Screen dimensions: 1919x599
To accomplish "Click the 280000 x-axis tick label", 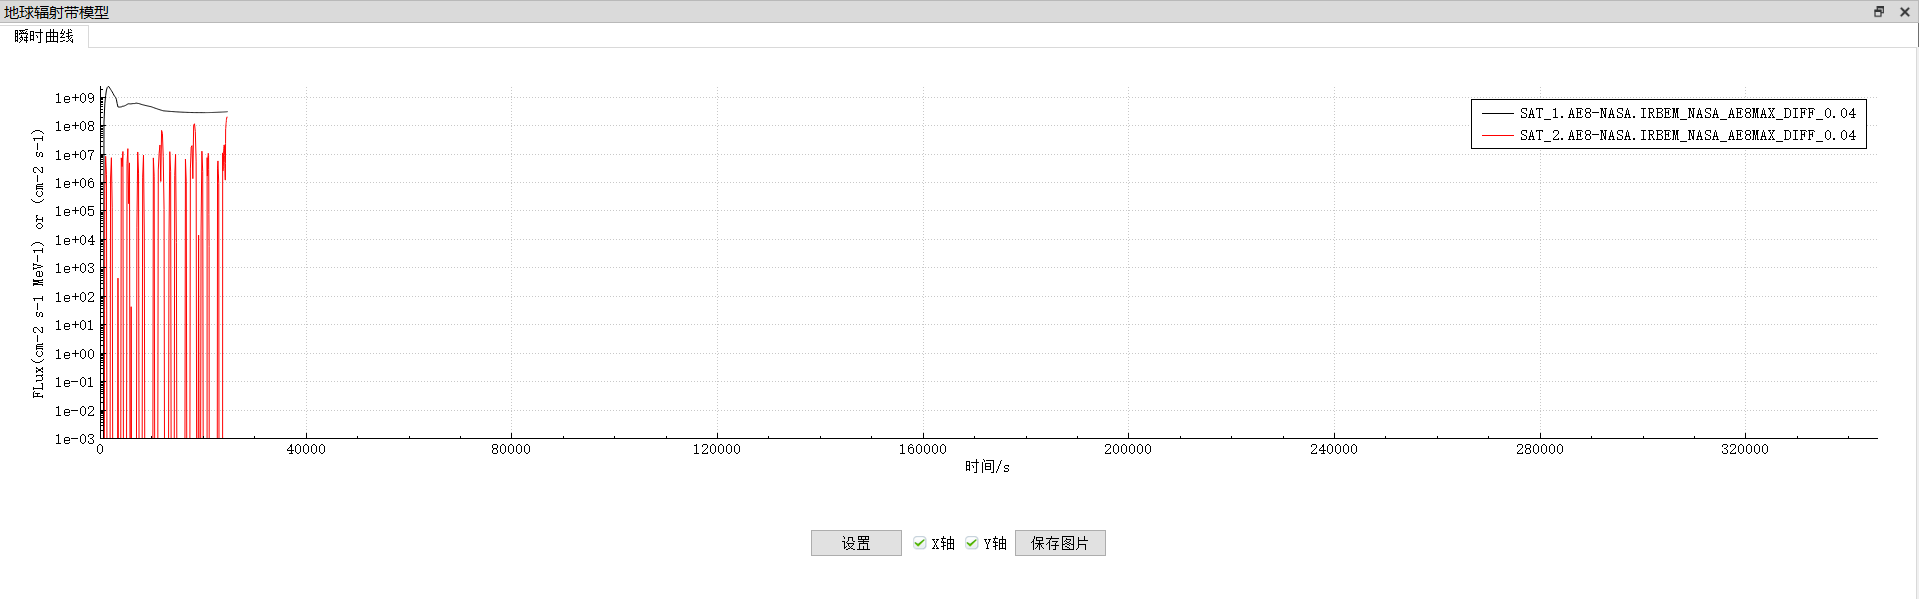I will [x=1540, y=450].
